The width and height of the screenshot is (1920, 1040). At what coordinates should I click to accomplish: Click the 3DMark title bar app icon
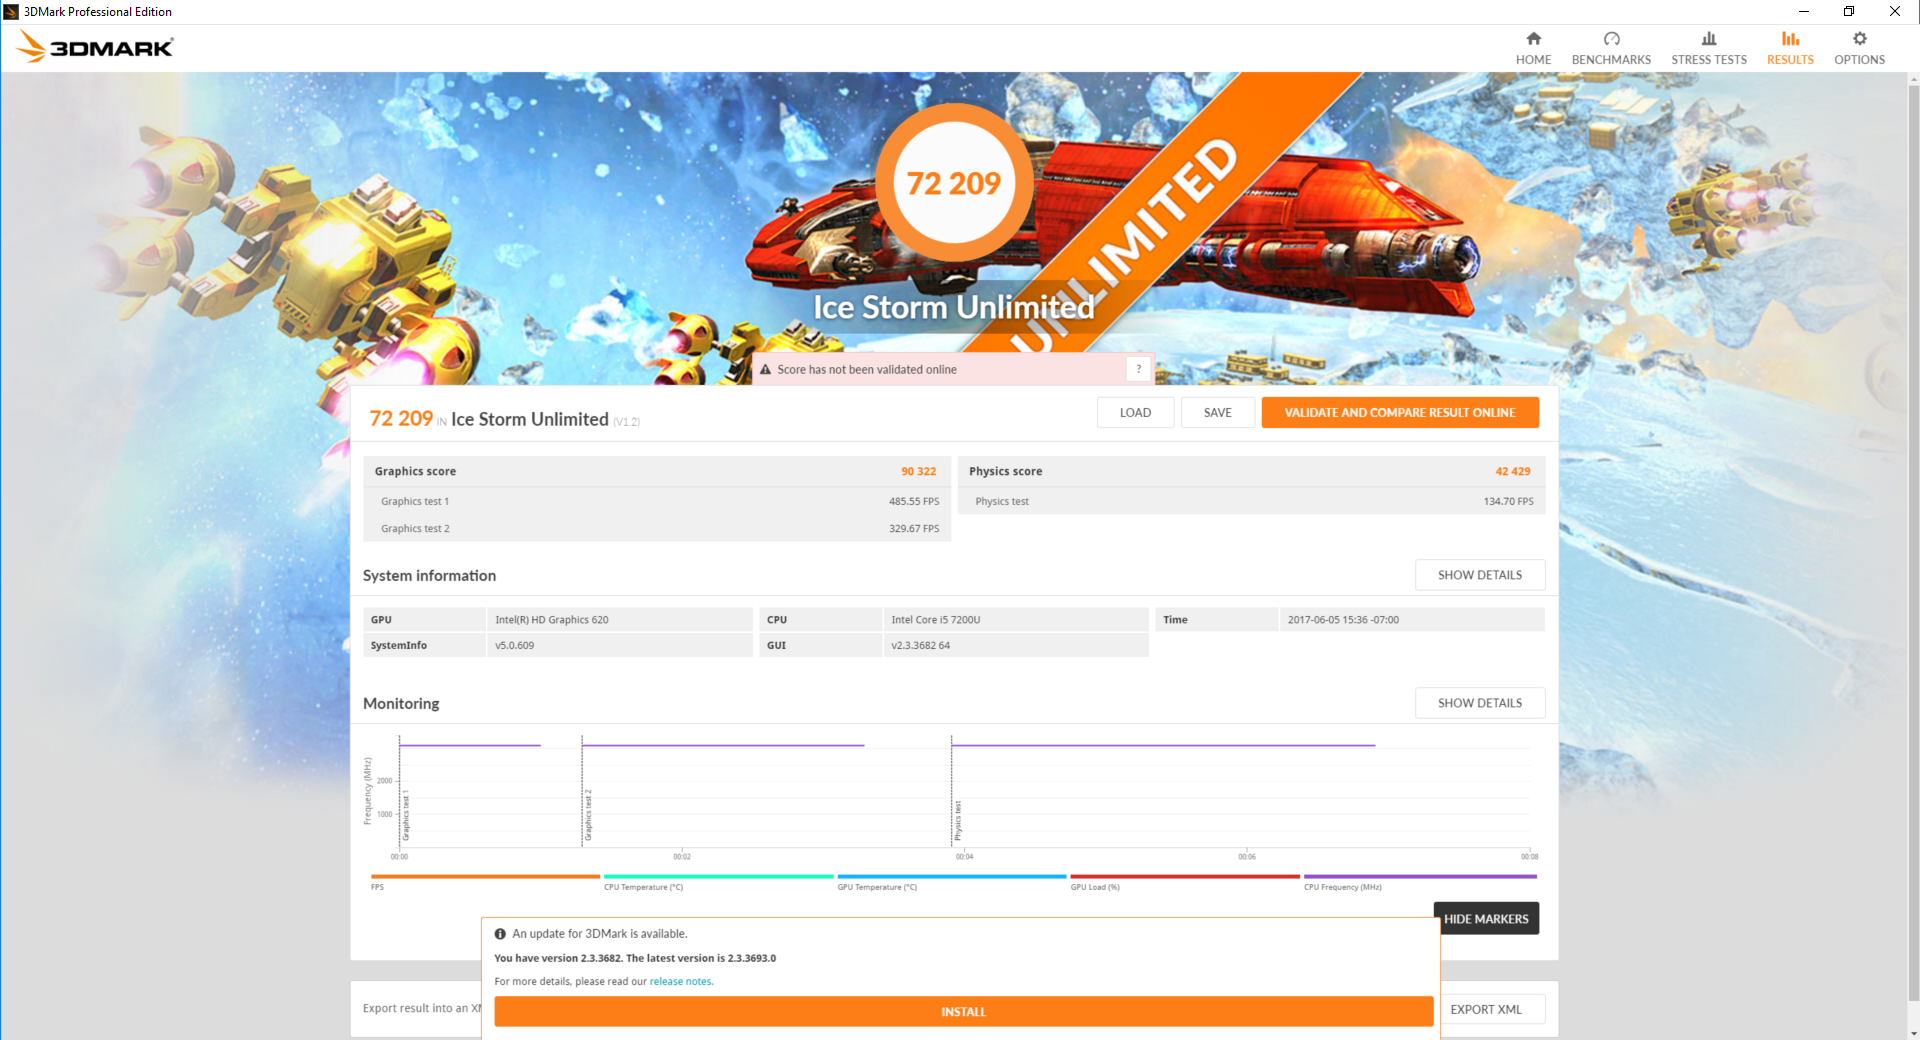pyautogui.click(x=11, y=12)
